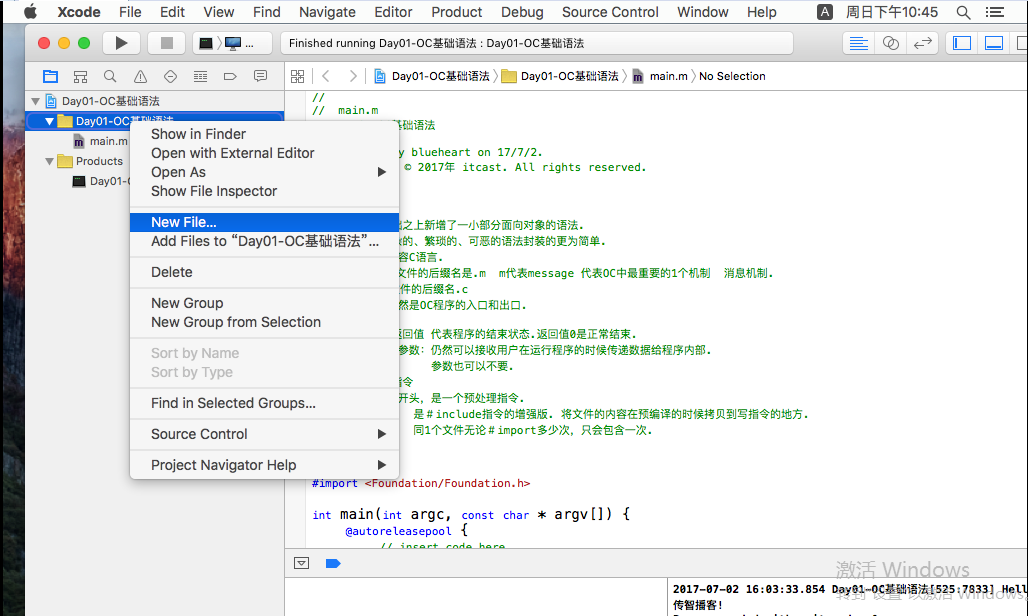The image size is (1028, 616).
Task: Select the Day01 executable under Products
Action: tap(102, 182)
